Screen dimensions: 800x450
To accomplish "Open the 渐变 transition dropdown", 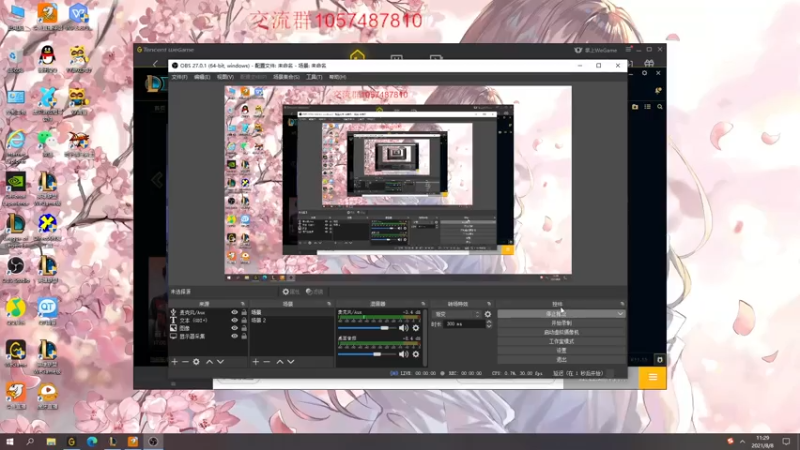I will [456, 314].
